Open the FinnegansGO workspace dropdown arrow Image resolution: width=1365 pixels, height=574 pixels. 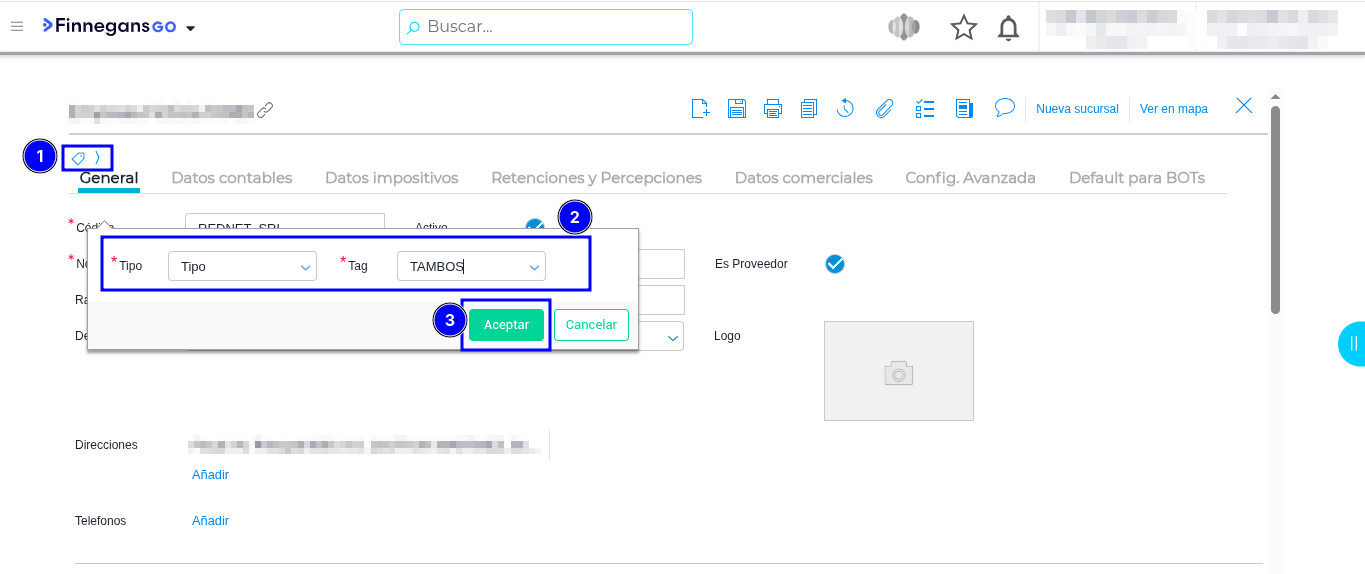190,28
